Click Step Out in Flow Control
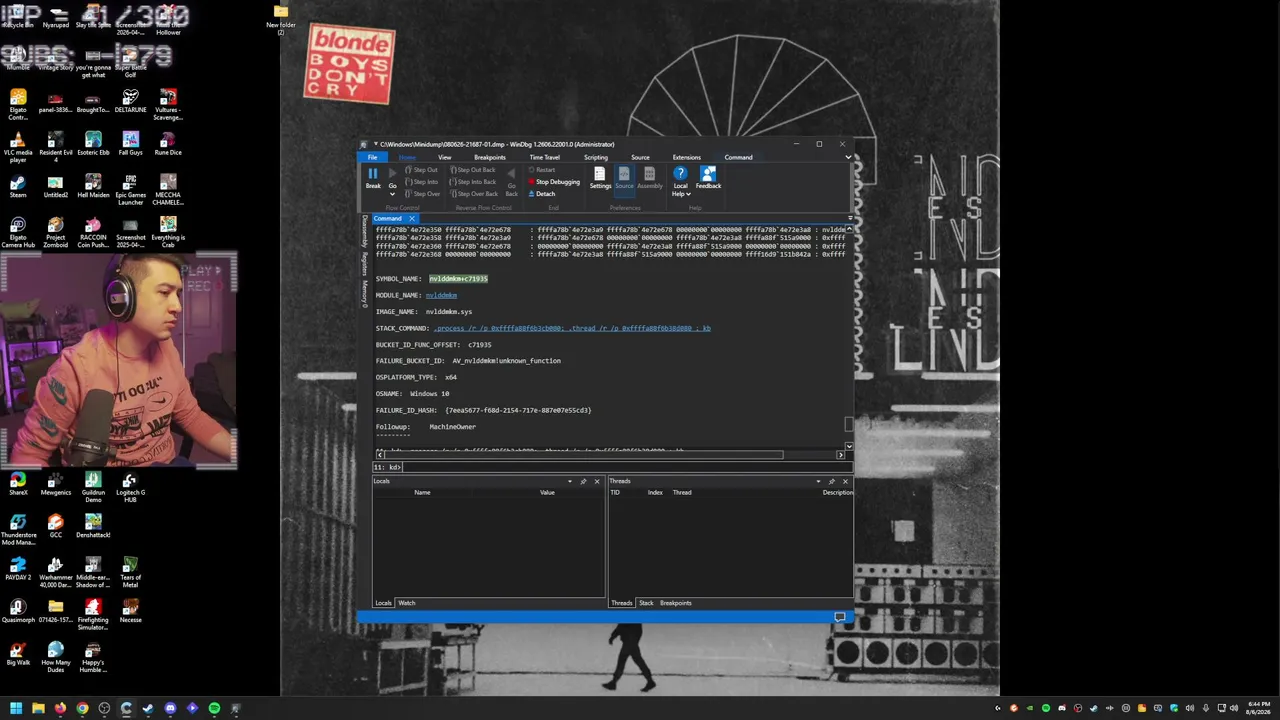Viewport: 1280px width, 720px height. coord(421,170)
